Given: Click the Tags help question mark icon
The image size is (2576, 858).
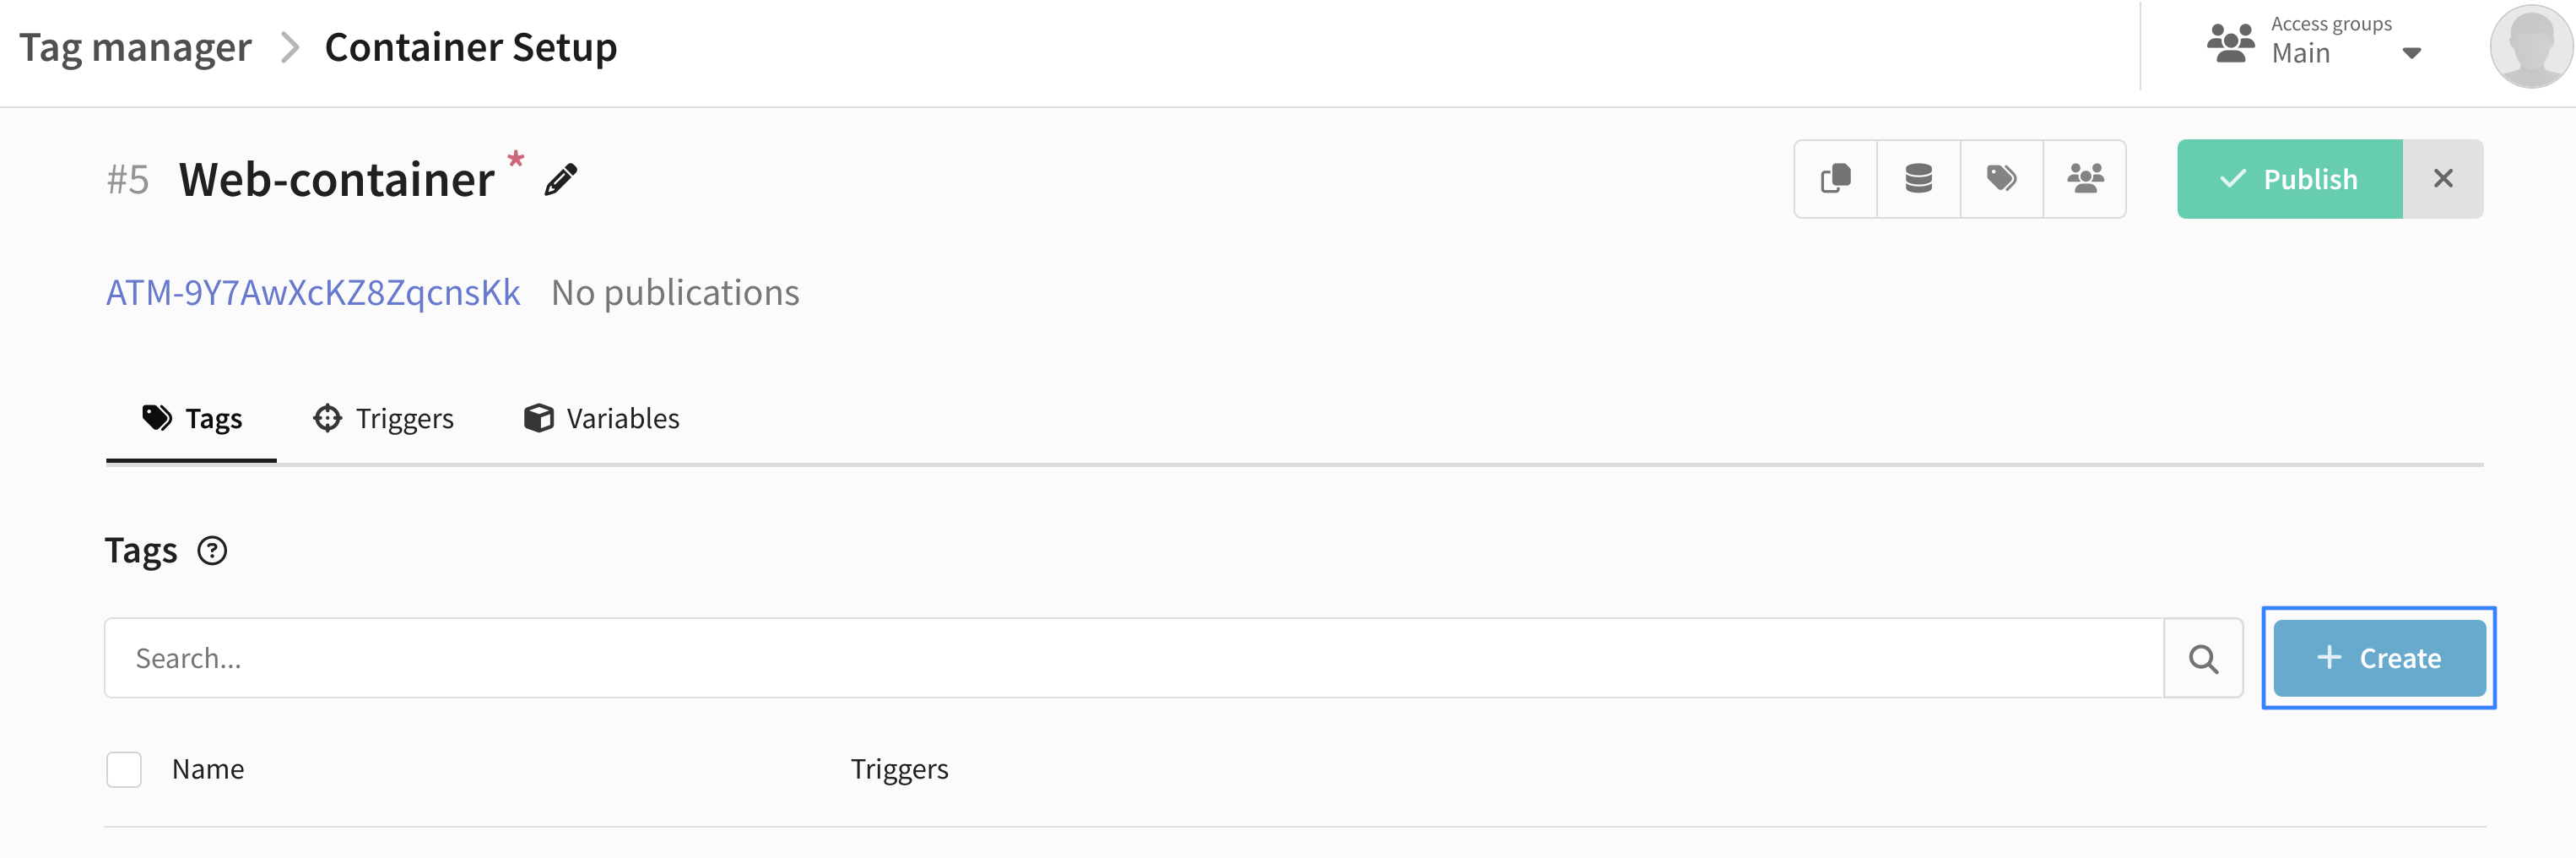Looking at the screenshot, I should point(212,551).
